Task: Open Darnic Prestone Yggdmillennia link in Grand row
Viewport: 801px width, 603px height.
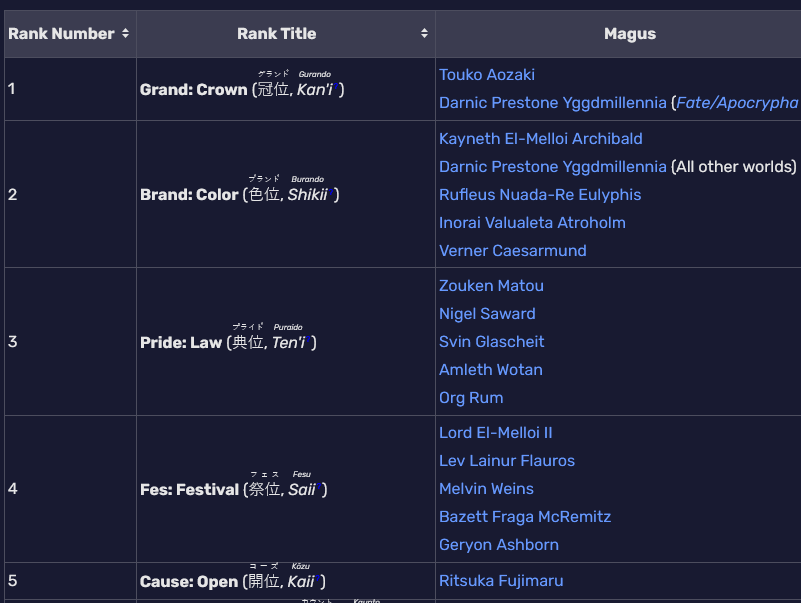Action: point(553,103)
